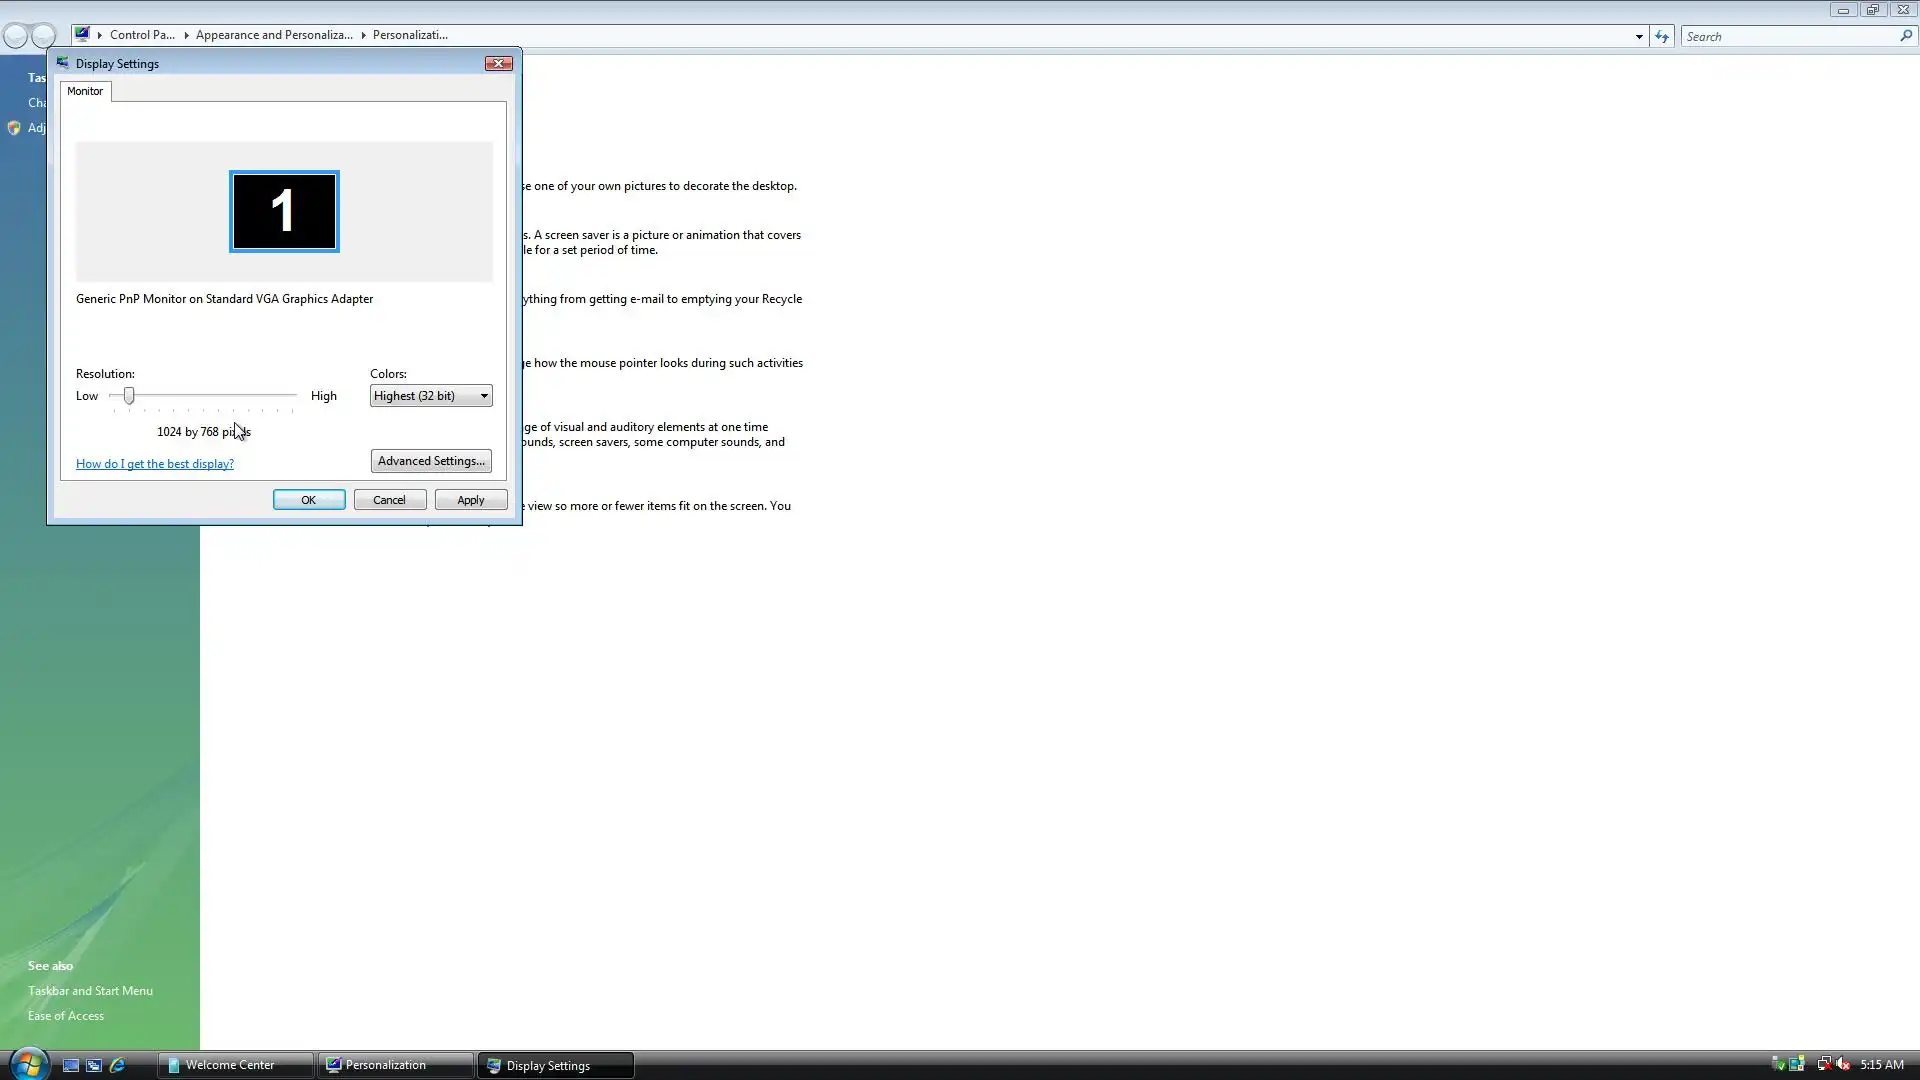The image size is (1920, 1080).
Task: Click the Windows Start orb
Action: point(28,1063)
